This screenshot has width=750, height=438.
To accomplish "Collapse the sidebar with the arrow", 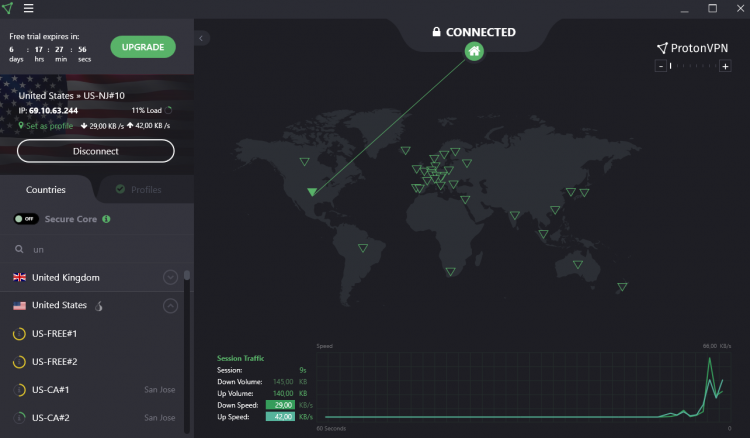I will click(201, 38).
